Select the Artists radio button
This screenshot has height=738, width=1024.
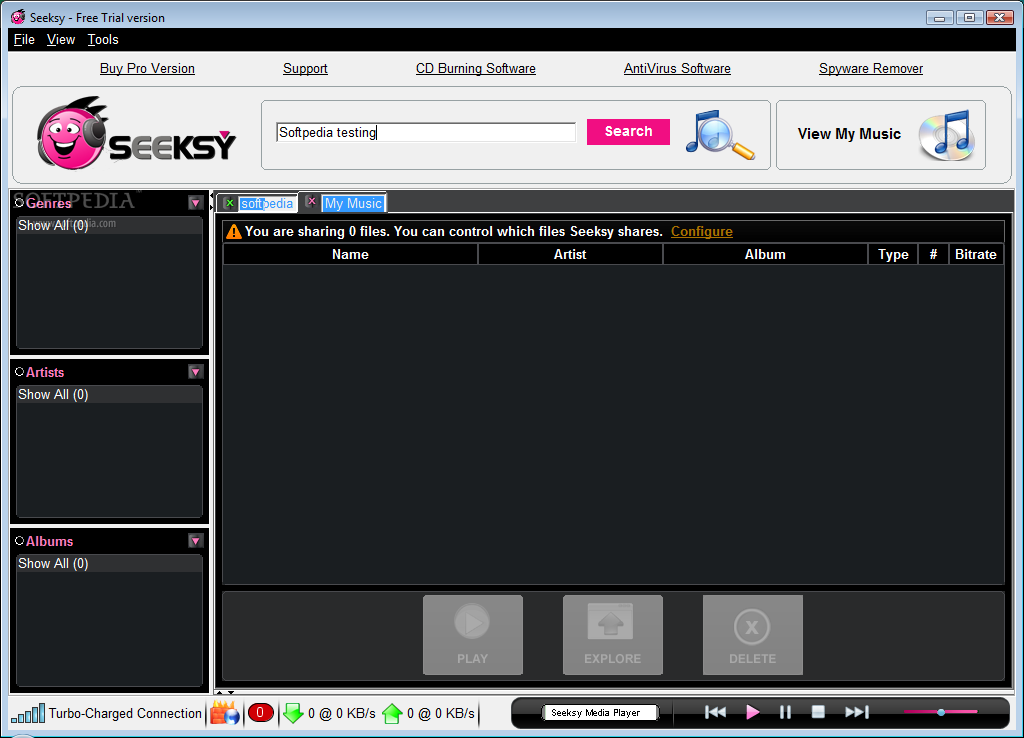click(x=20, y=372)
